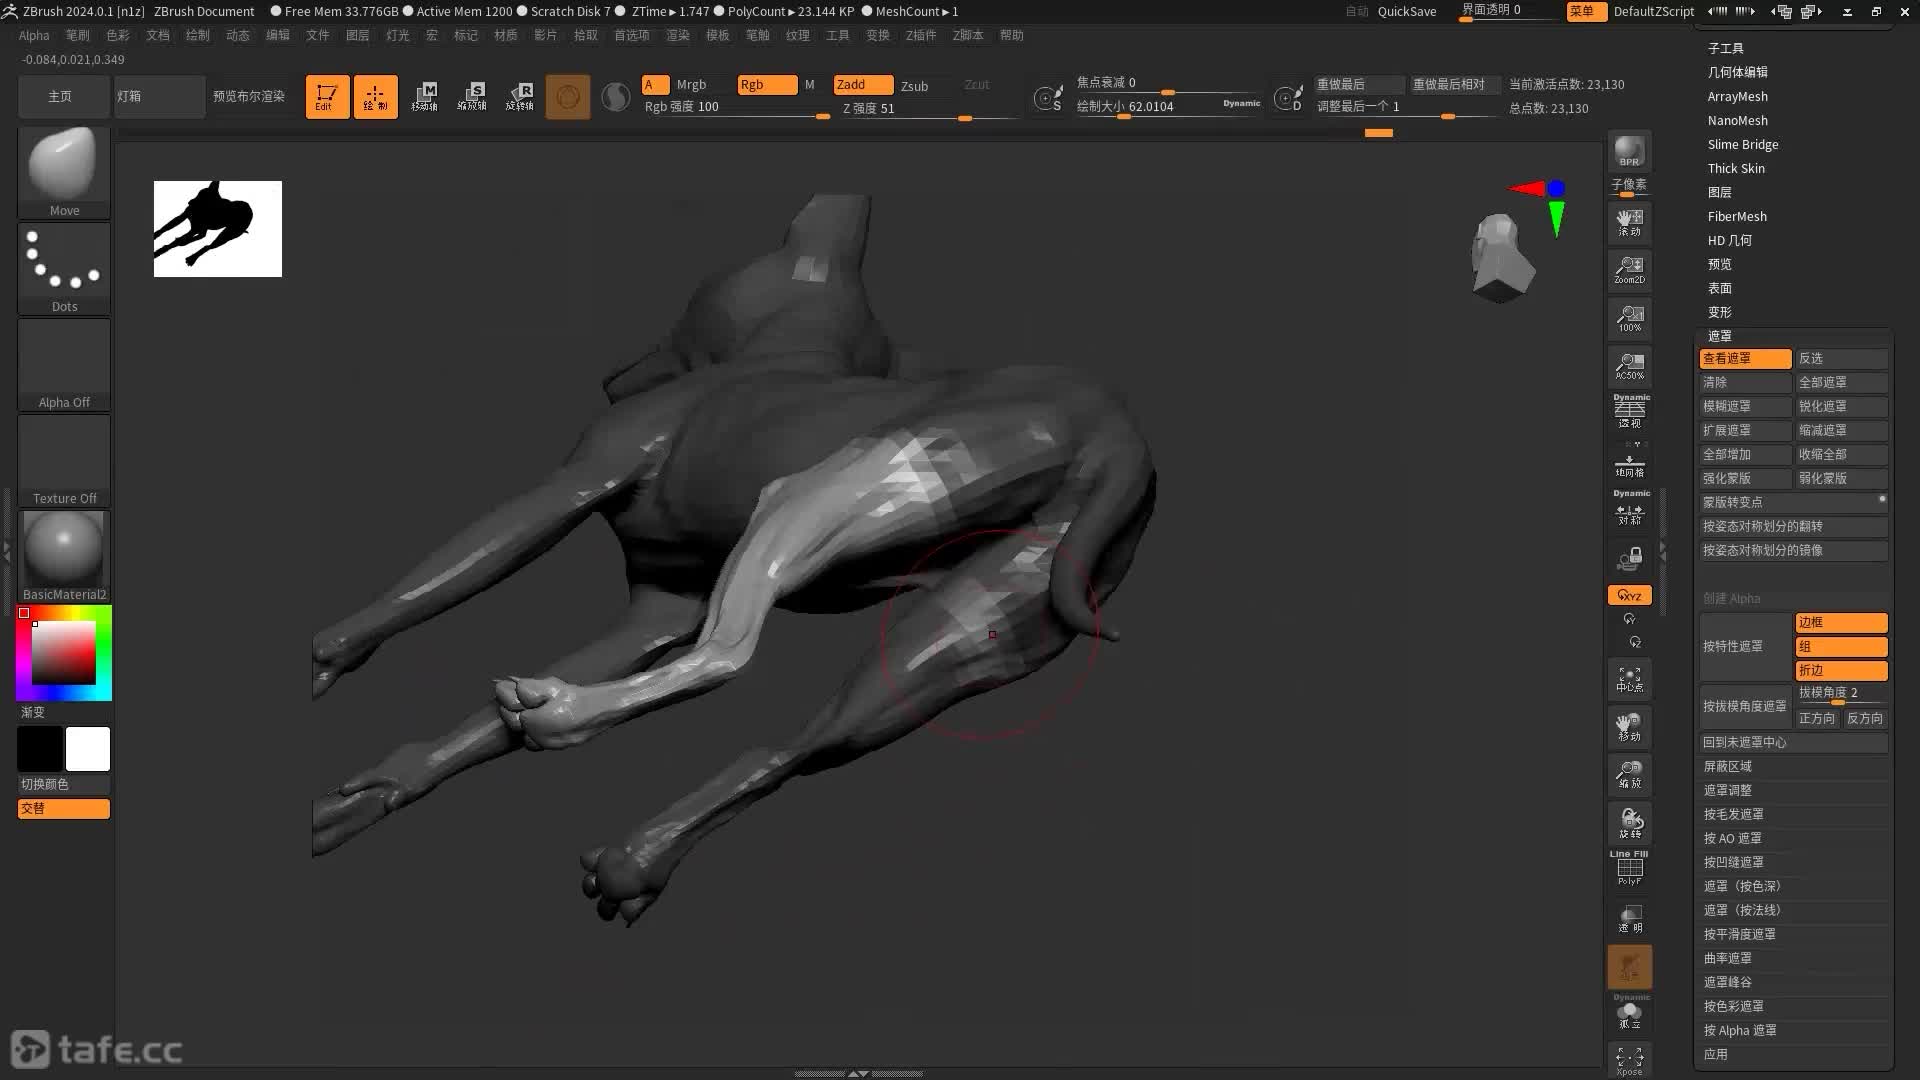Click the 100% actual size icon
1920x1080 pixels.
pyautogui.click(x=1629, y=318)
